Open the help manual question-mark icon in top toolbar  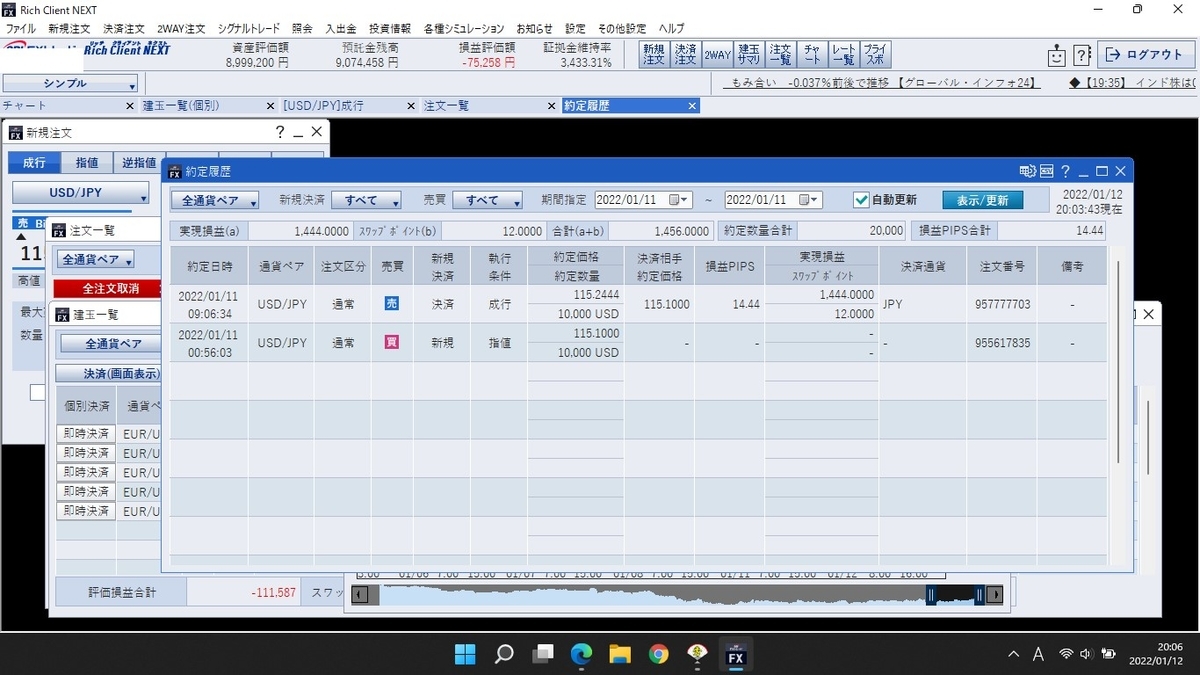(x=1081, y=55)
